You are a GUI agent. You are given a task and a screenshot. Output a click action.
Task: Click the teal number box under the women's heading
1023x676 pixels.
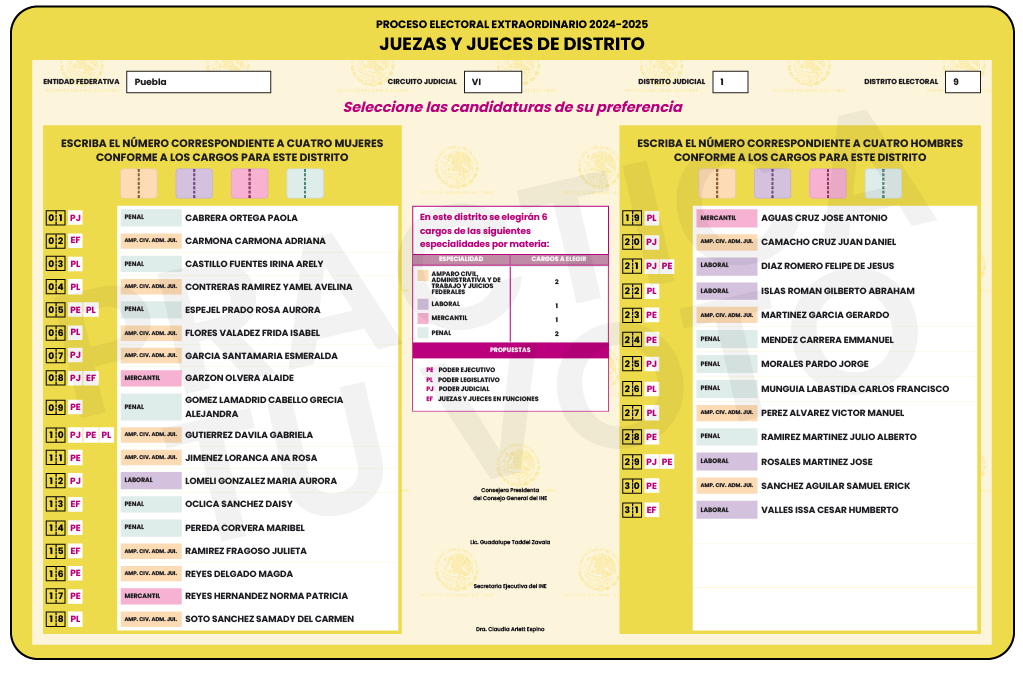click(x=305, y=183)
